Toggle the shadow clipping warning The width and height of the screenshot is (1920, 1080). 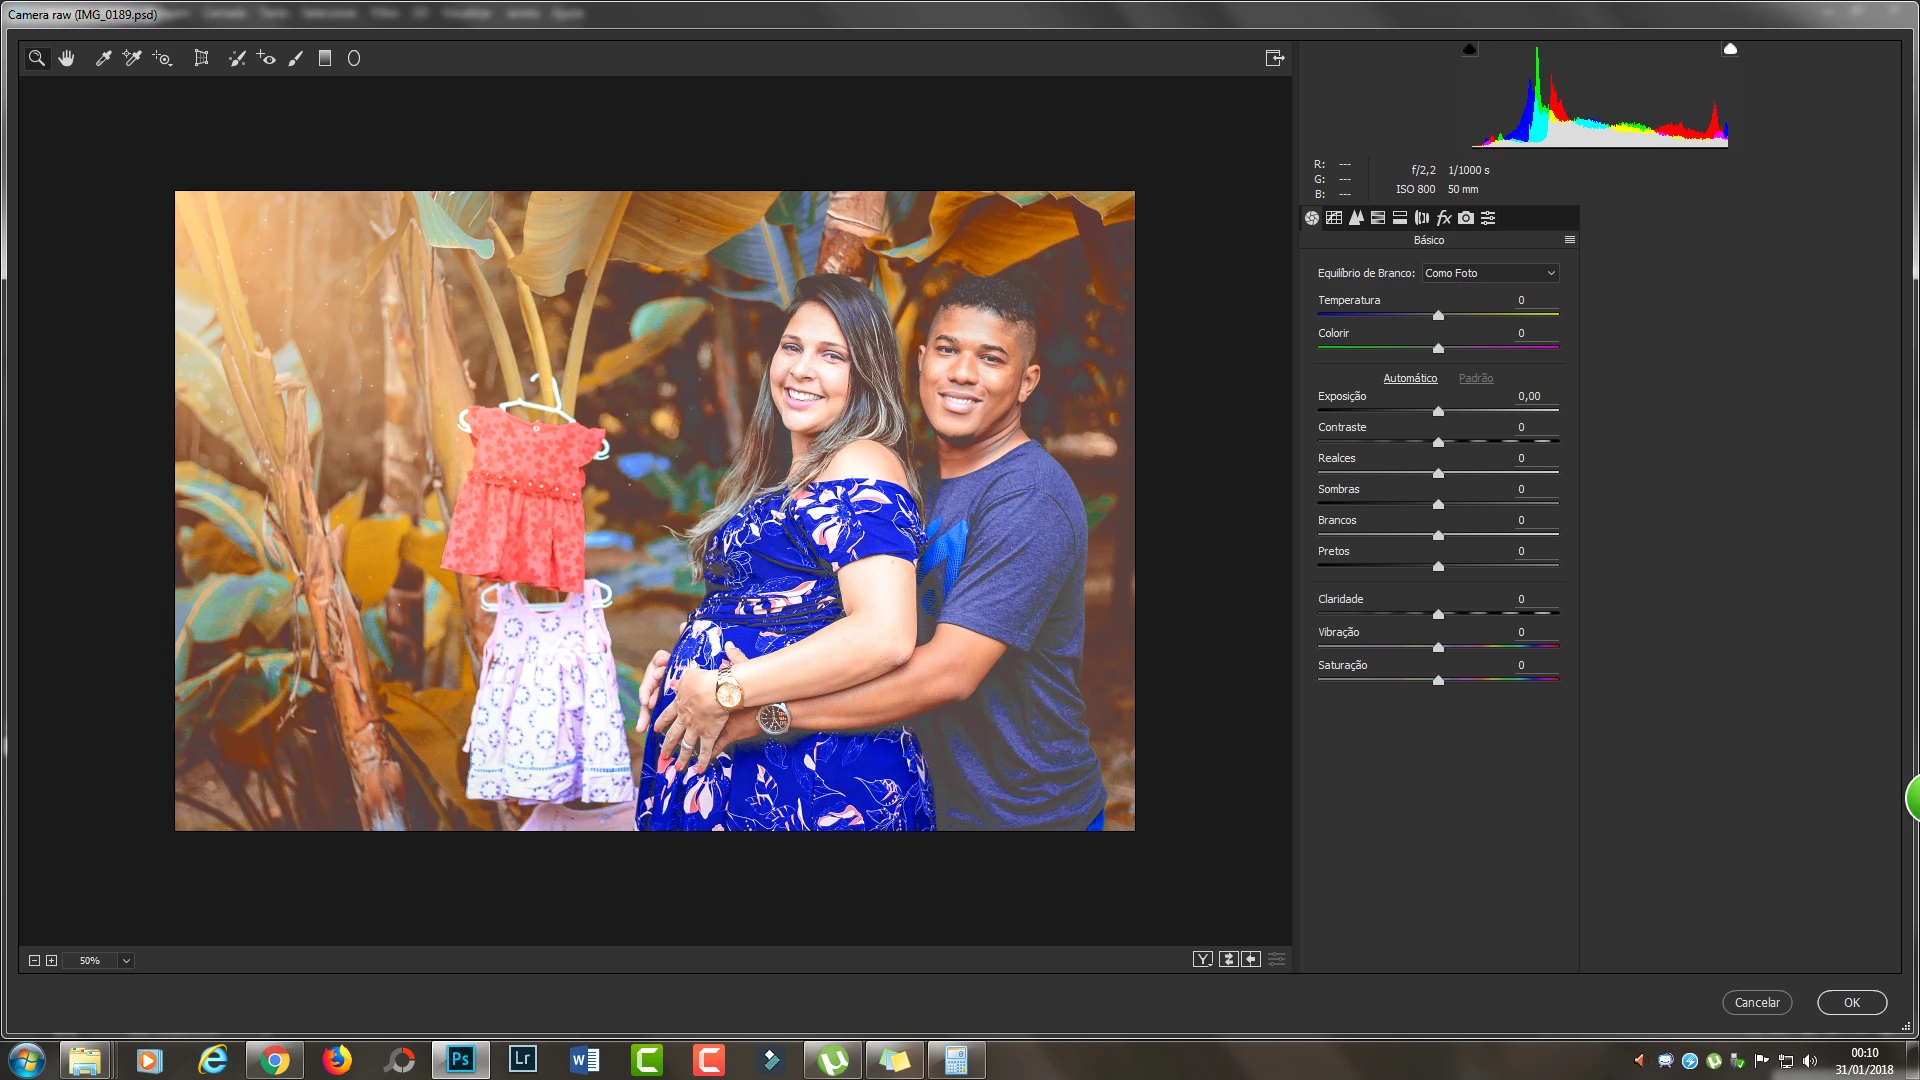[x=1469, y=49]
